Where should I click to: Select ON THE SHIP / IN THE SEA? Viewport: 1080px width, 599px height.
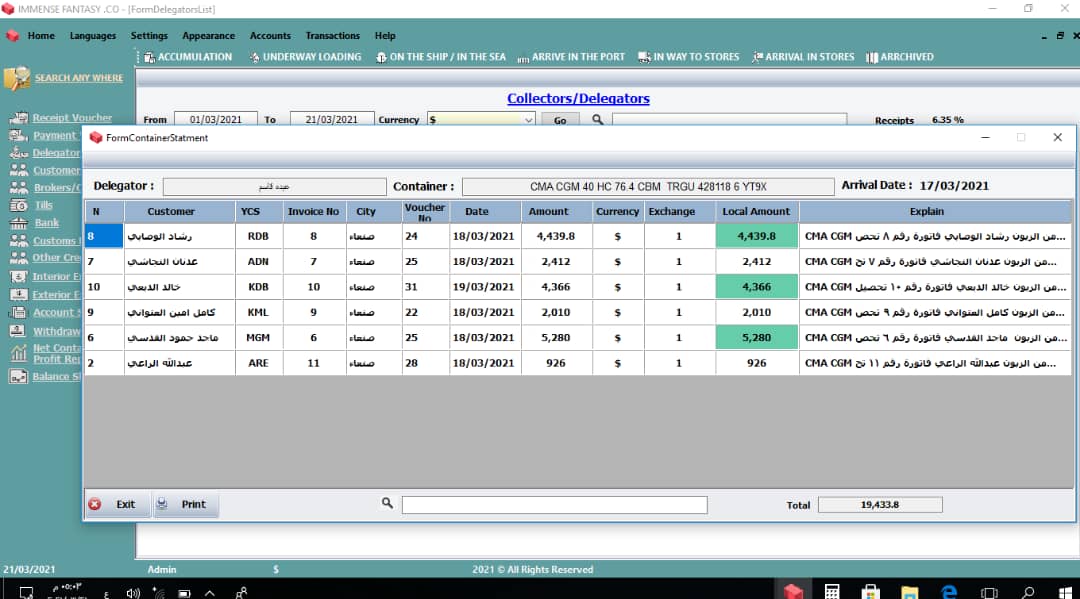pos(441,57)
